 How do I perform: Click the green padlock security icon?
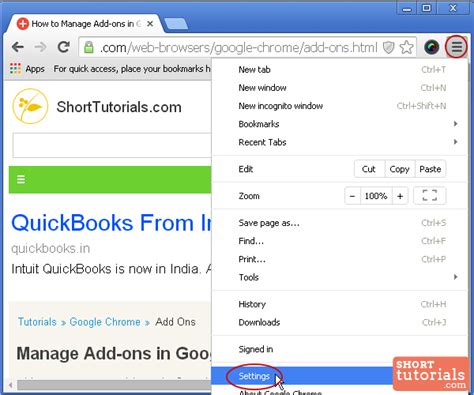[x=89, y=47]
